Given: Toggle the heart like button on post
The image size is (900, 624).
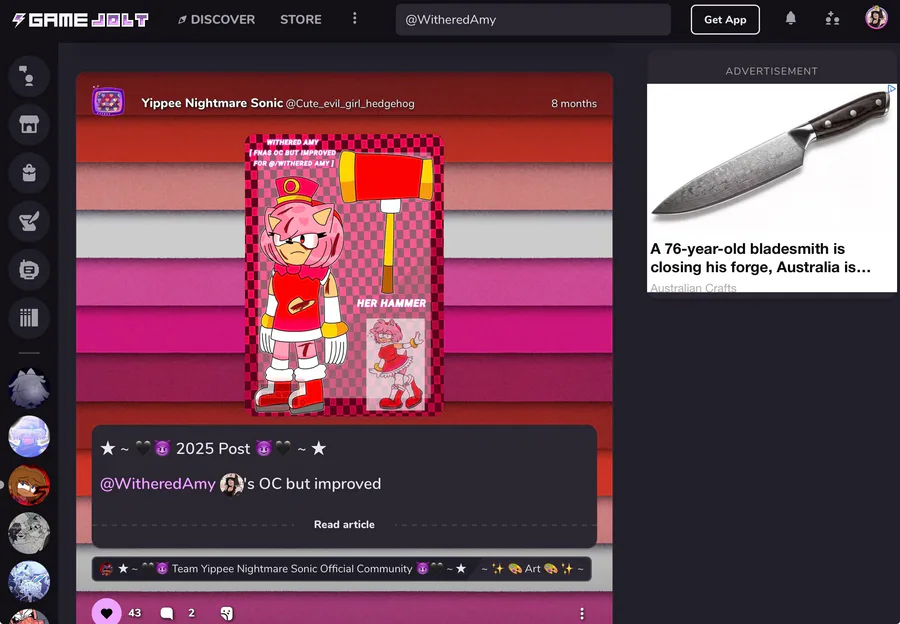Looking at the screenshot, I should (107, 613).
